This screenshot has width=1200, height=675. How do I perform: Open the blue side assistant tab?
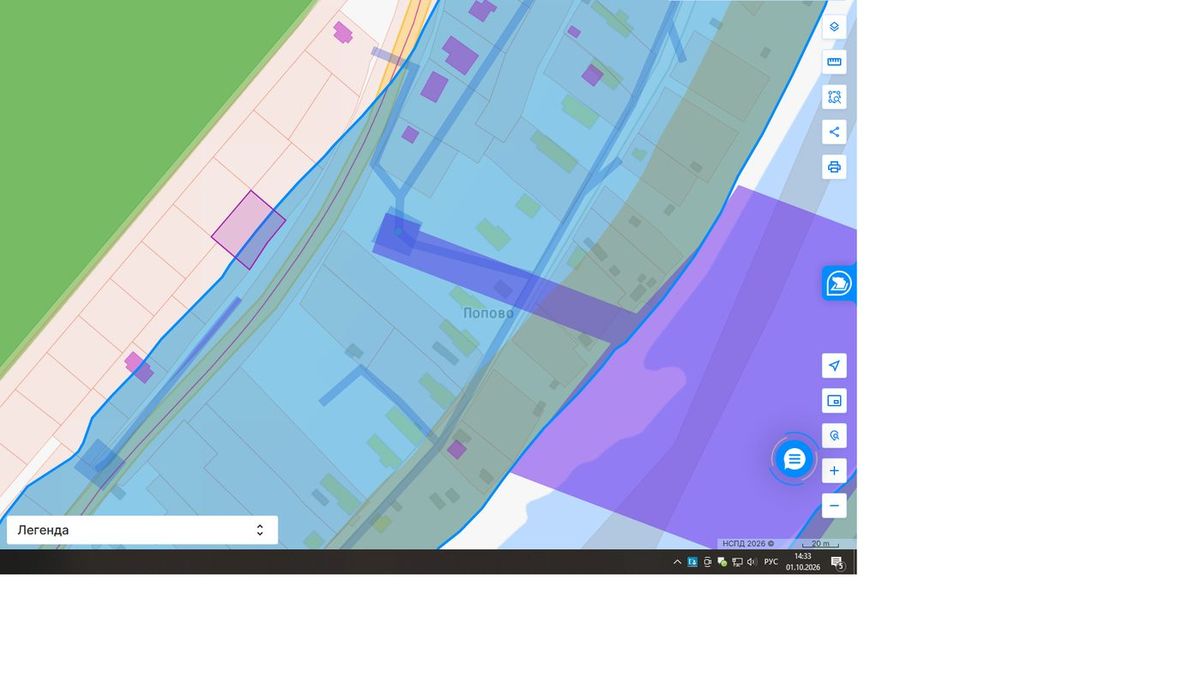click(838, 284)
